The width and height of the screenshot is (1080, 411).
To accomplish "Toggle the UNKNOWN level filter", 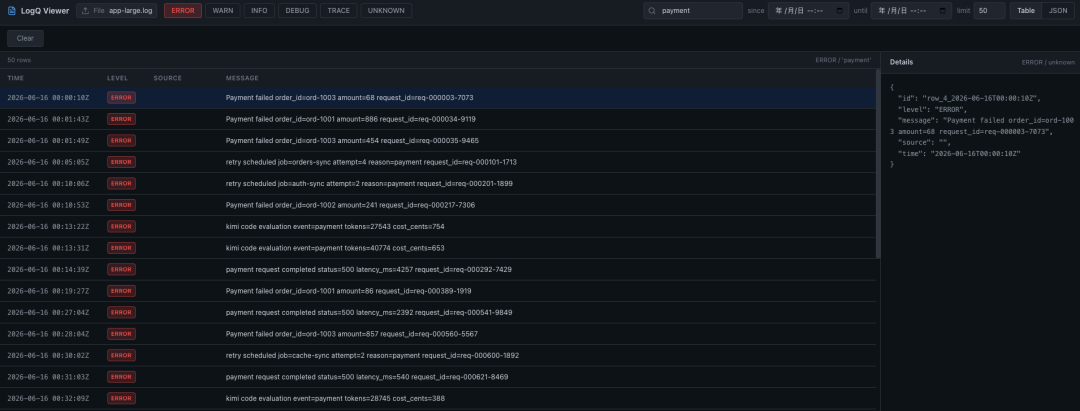I will [386, 11].
